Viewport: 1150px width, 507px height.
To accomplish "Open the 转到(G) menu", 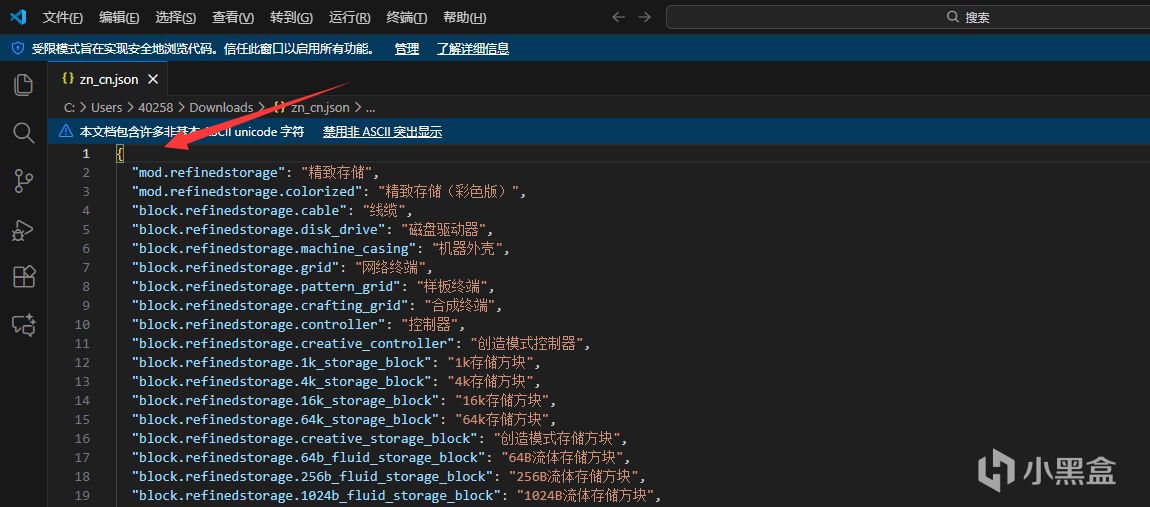I will pos(290,18).
